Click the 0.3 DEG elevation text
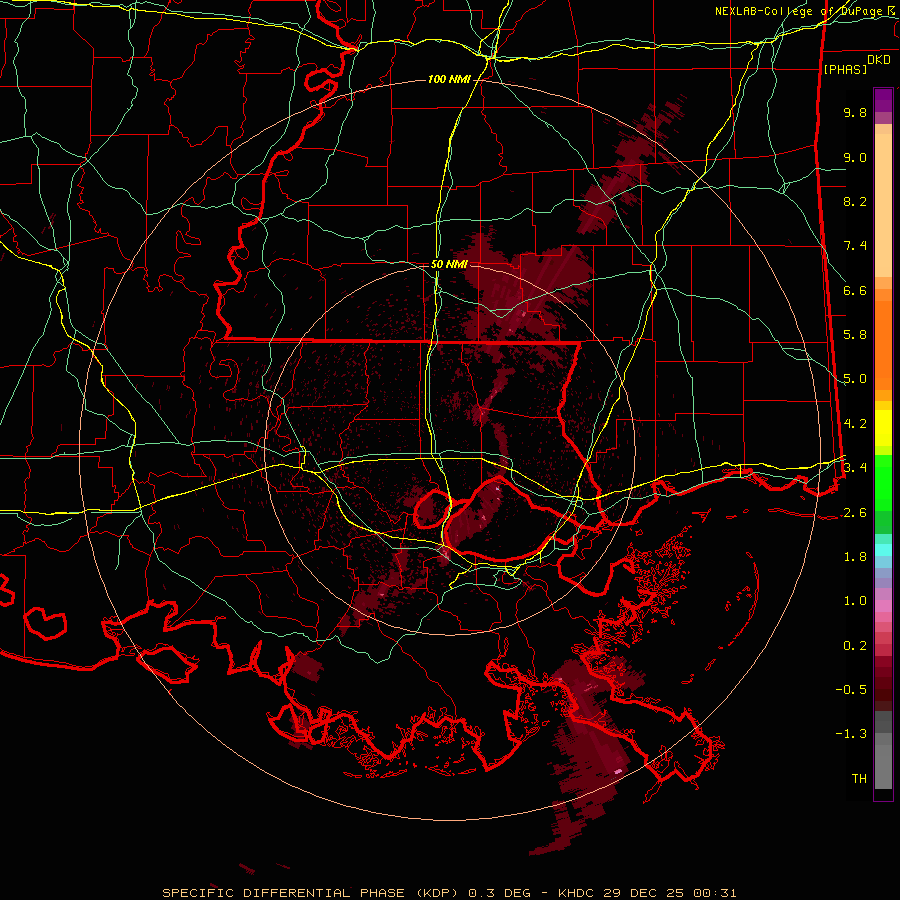This screenshot has height=900, width=900. point(501,893)
